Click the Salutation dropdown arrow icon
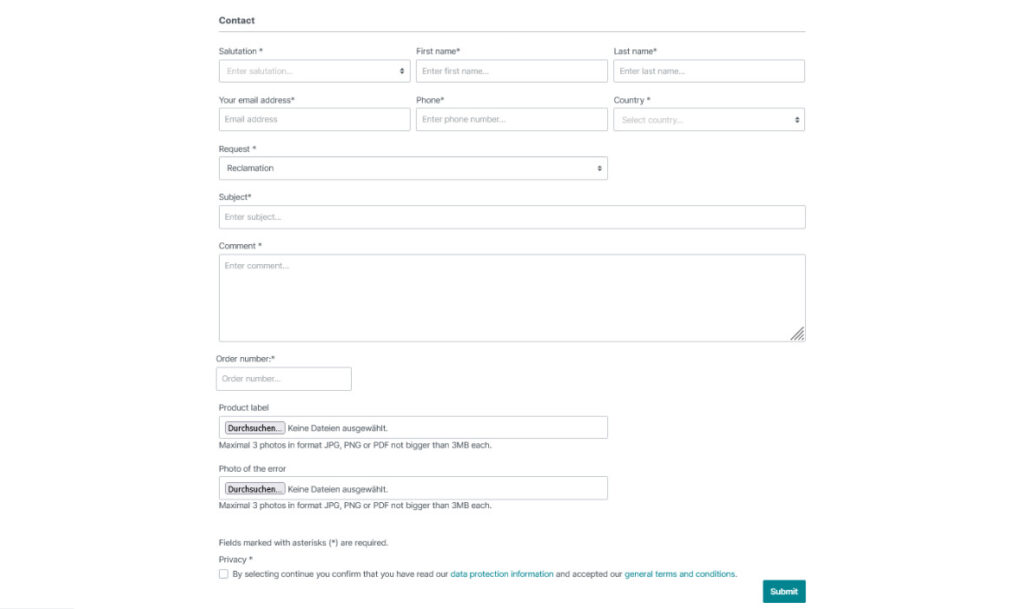Image resolution: width=1024 pixels, height=609 pixels. click(x=402, y=71)
